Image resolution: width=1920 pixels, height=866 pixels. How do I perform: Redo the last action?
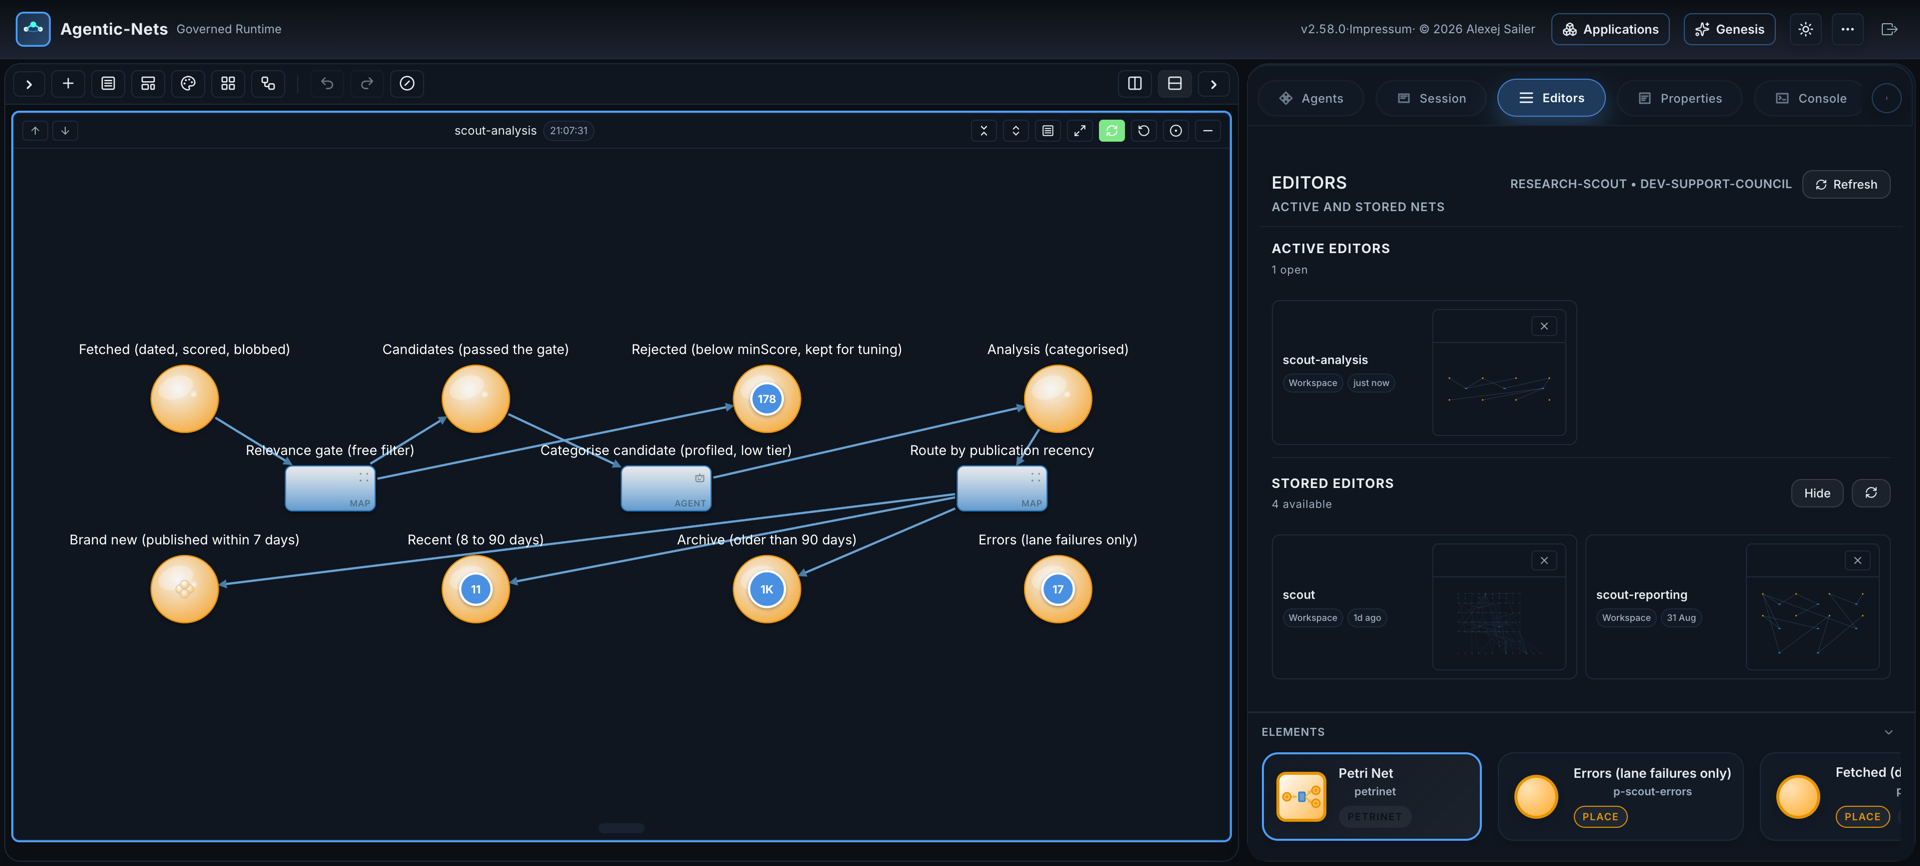tap(367, 84)
